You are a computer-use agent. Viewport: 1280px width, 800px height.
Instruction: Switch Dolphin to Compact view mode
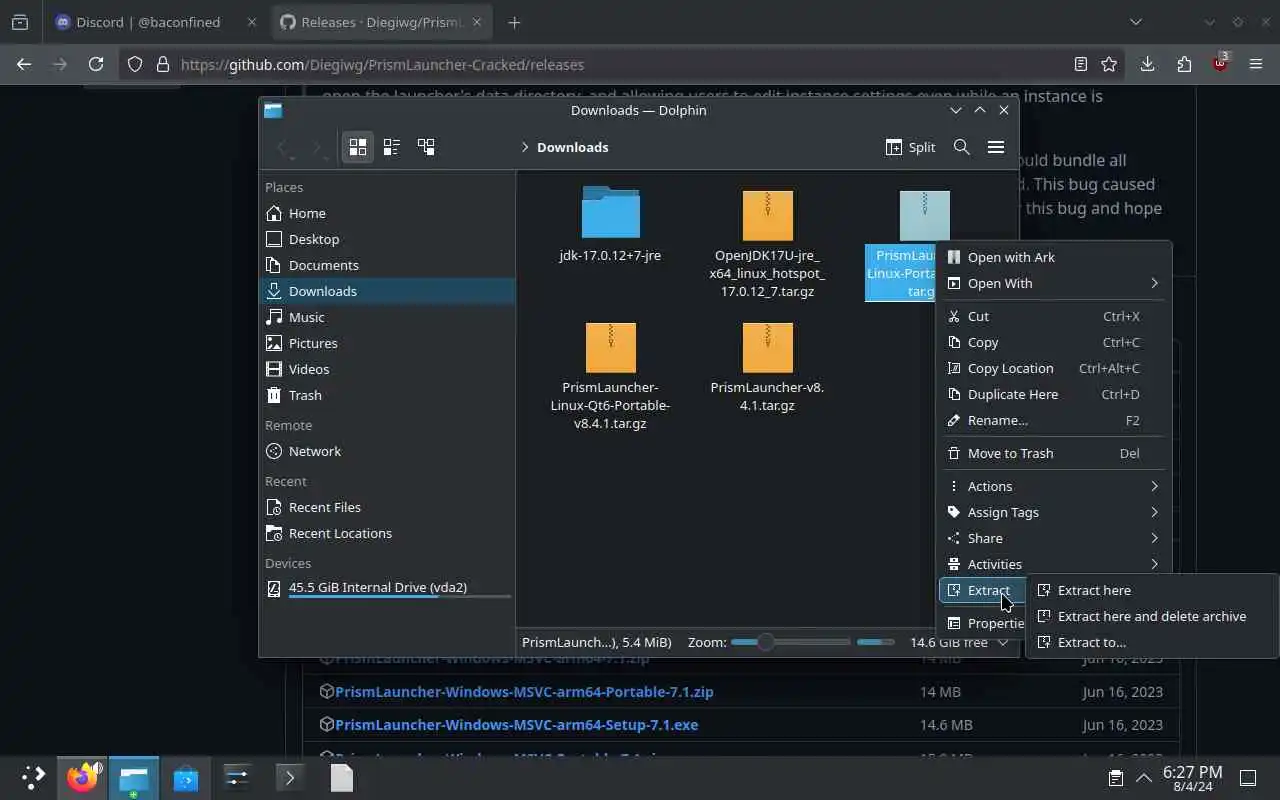pos(392,147)
